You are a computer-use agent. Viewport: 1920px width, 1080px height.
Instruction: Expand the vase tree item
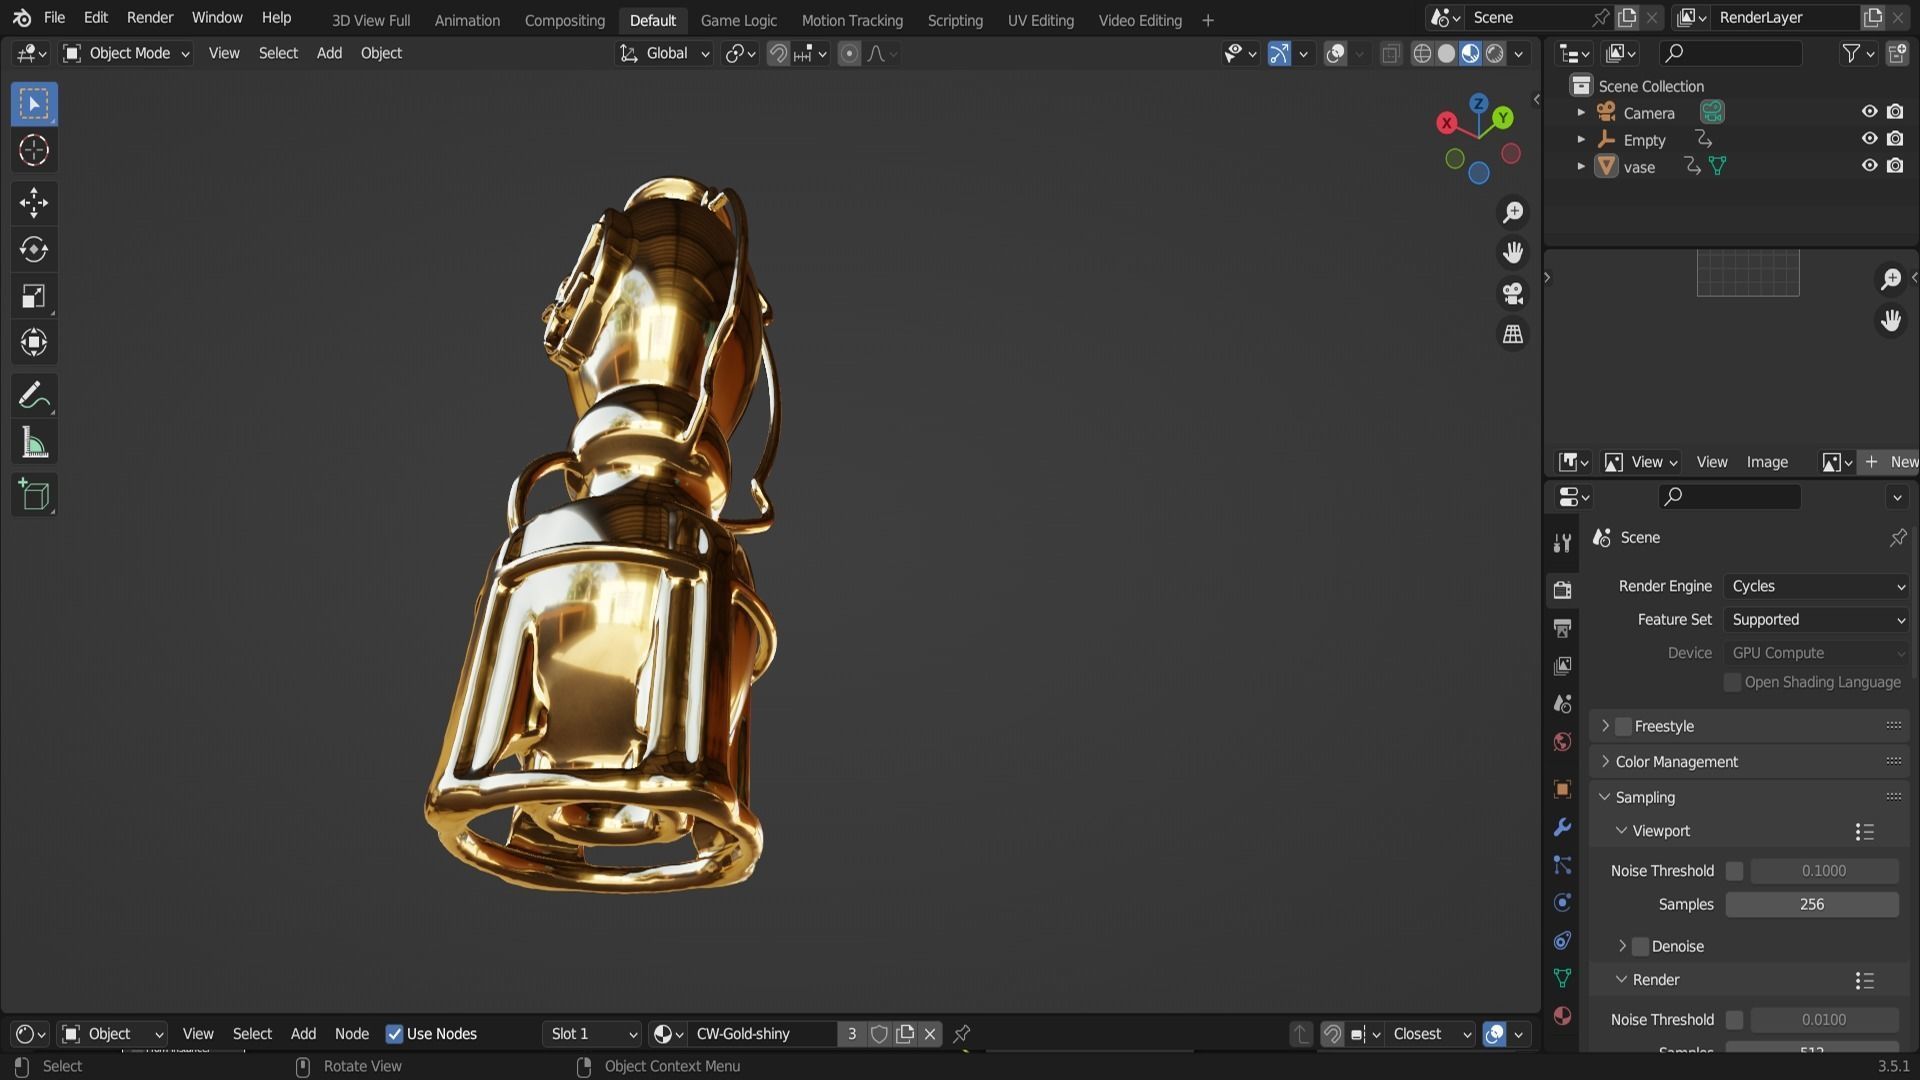click(x=1580, y=166)
